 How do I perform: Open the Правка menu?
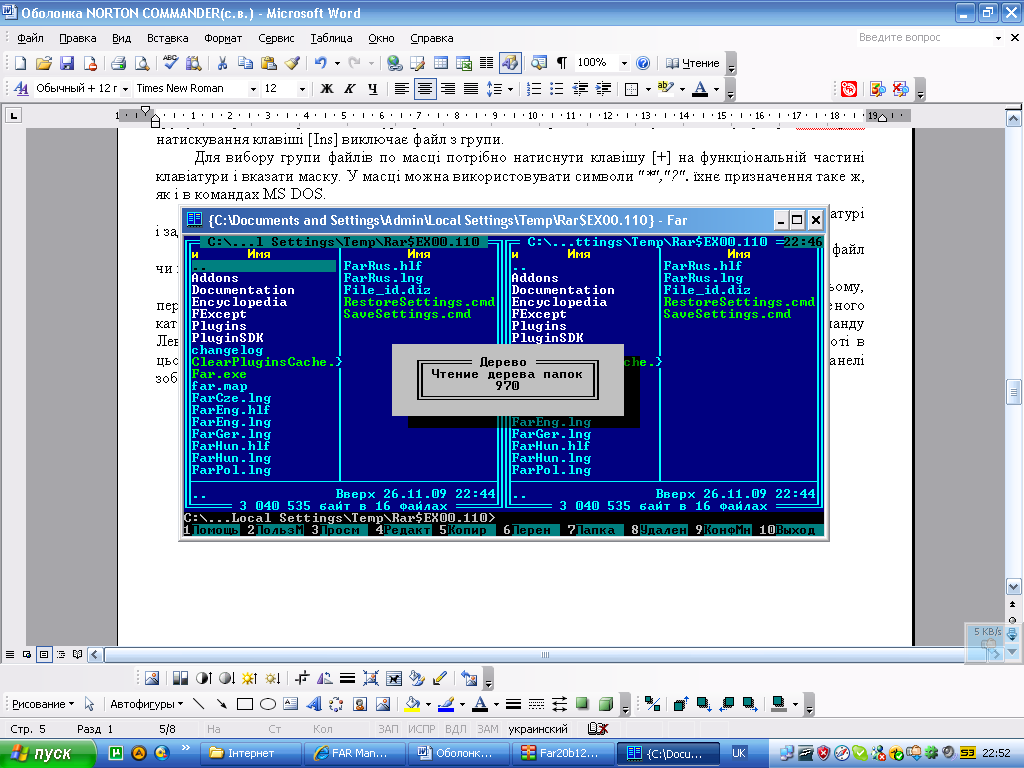(x=78, y=38)
